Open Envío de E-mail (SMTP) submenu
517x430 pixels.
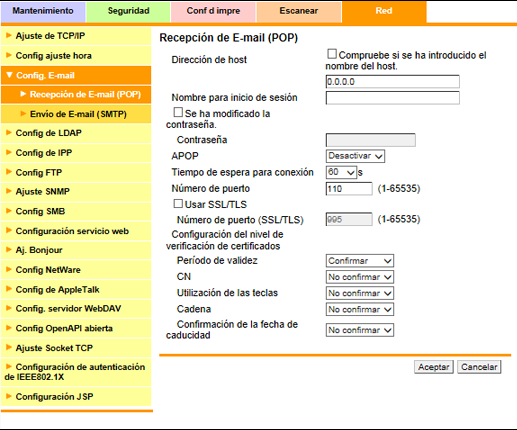pyautogui.click(x=76, y=114)
